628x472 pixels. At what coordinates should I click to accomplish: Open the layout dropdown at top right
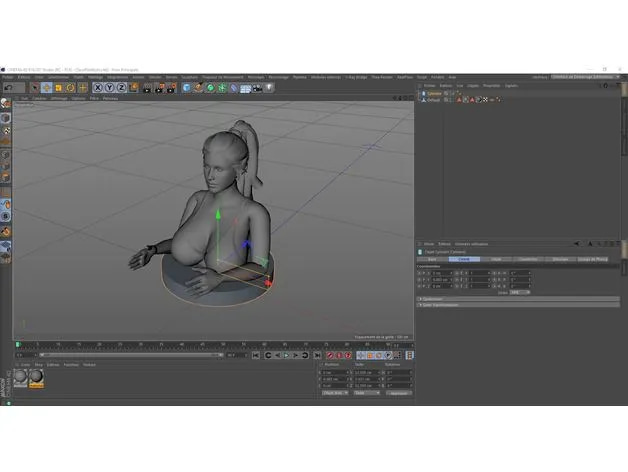[586, 77]
